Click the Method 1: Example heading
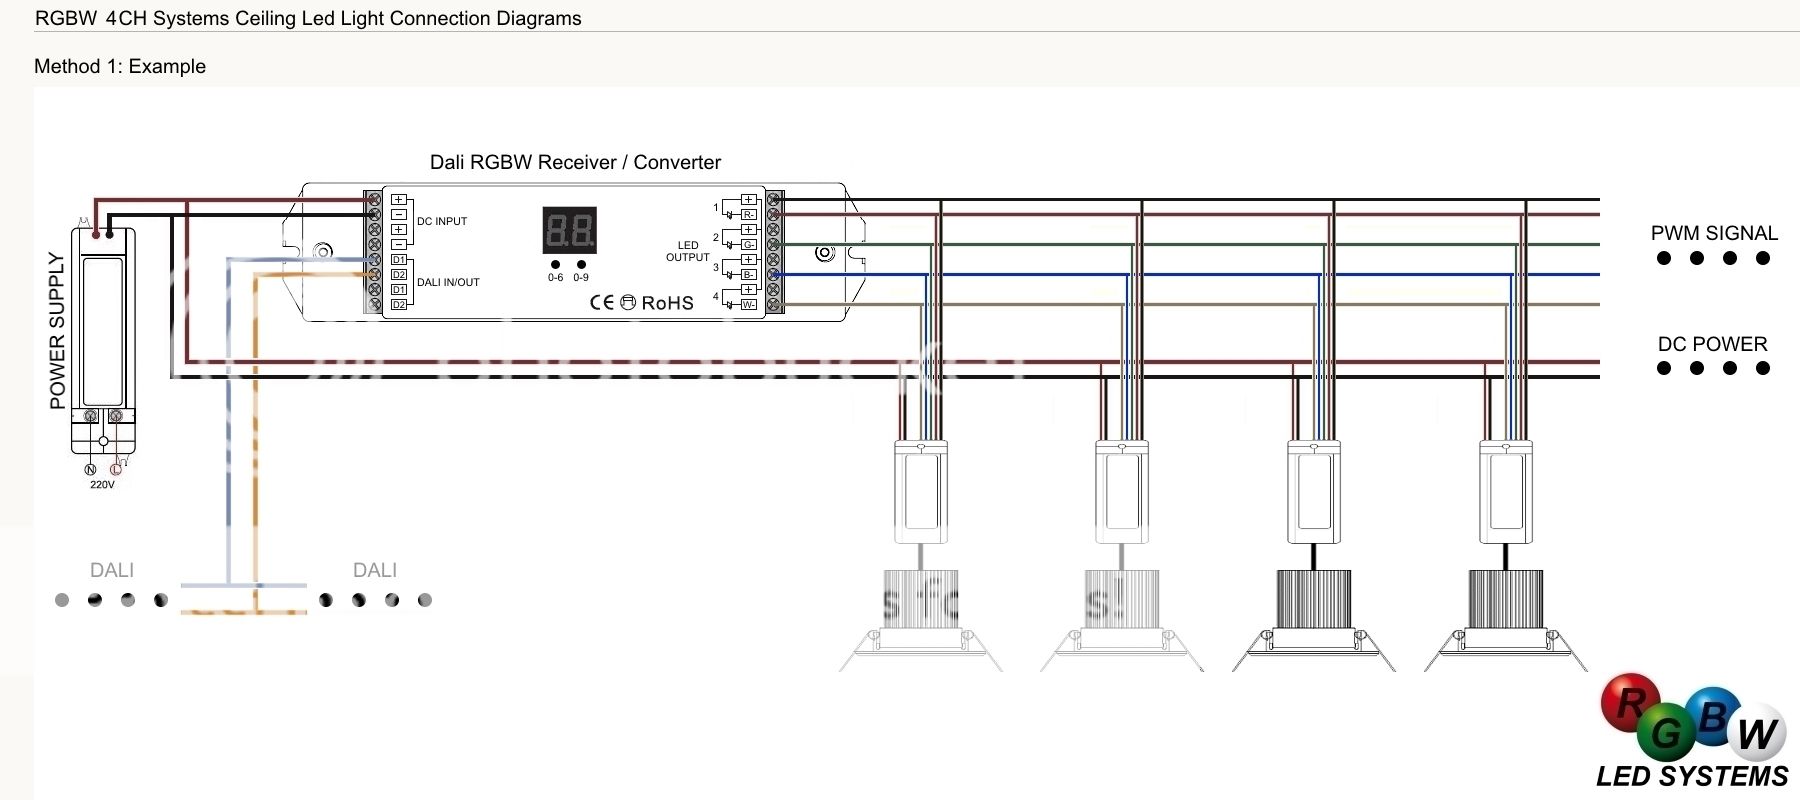Image resolution: width=1800 pixels, height=800 pixels. [120, 67]
